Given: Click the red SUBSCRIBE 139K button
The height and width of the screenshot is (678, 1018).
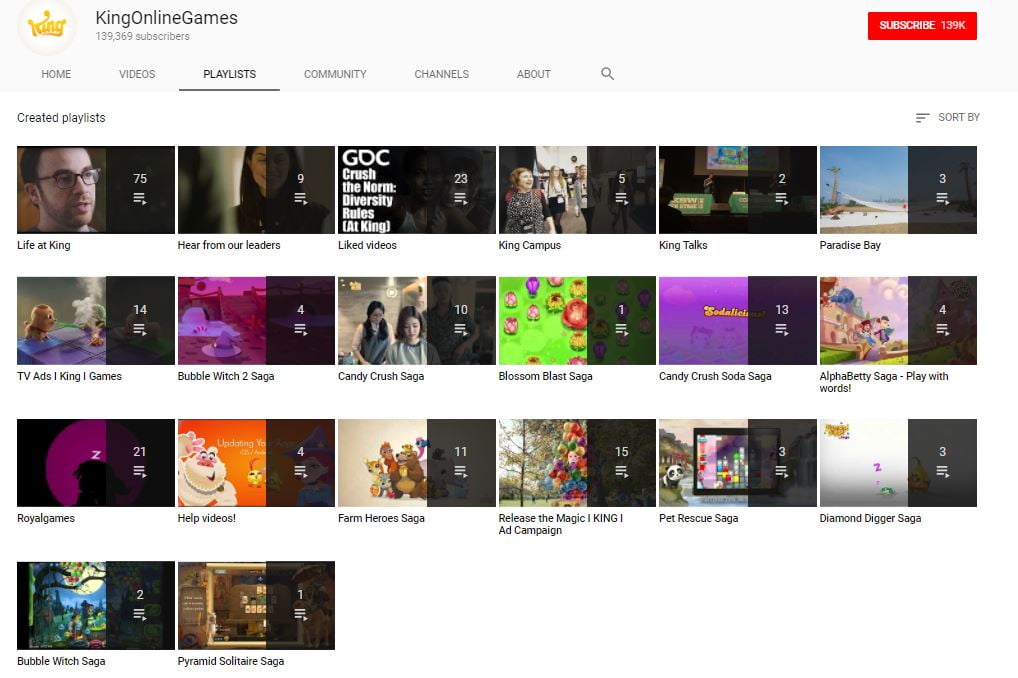Looking at the screenshot, I should coord(922,26).
